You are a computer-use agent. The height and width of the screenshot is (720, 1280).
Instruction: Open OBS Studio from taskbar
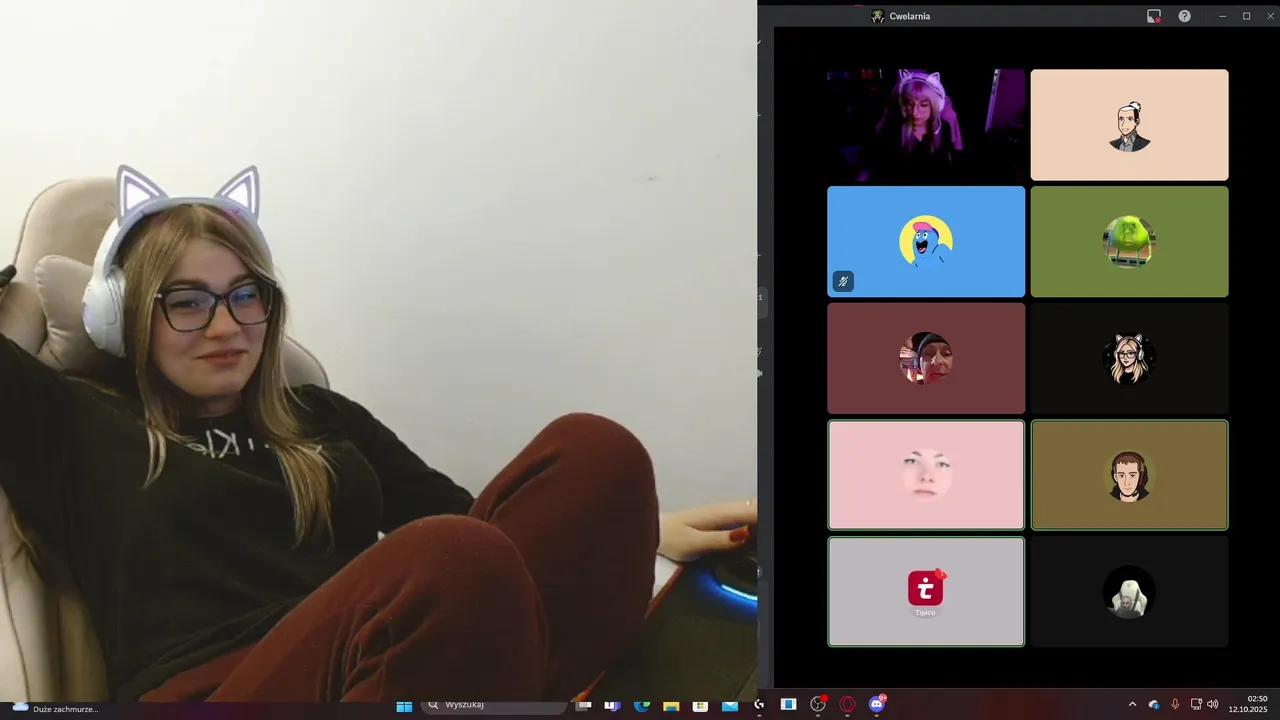[818, 704]
